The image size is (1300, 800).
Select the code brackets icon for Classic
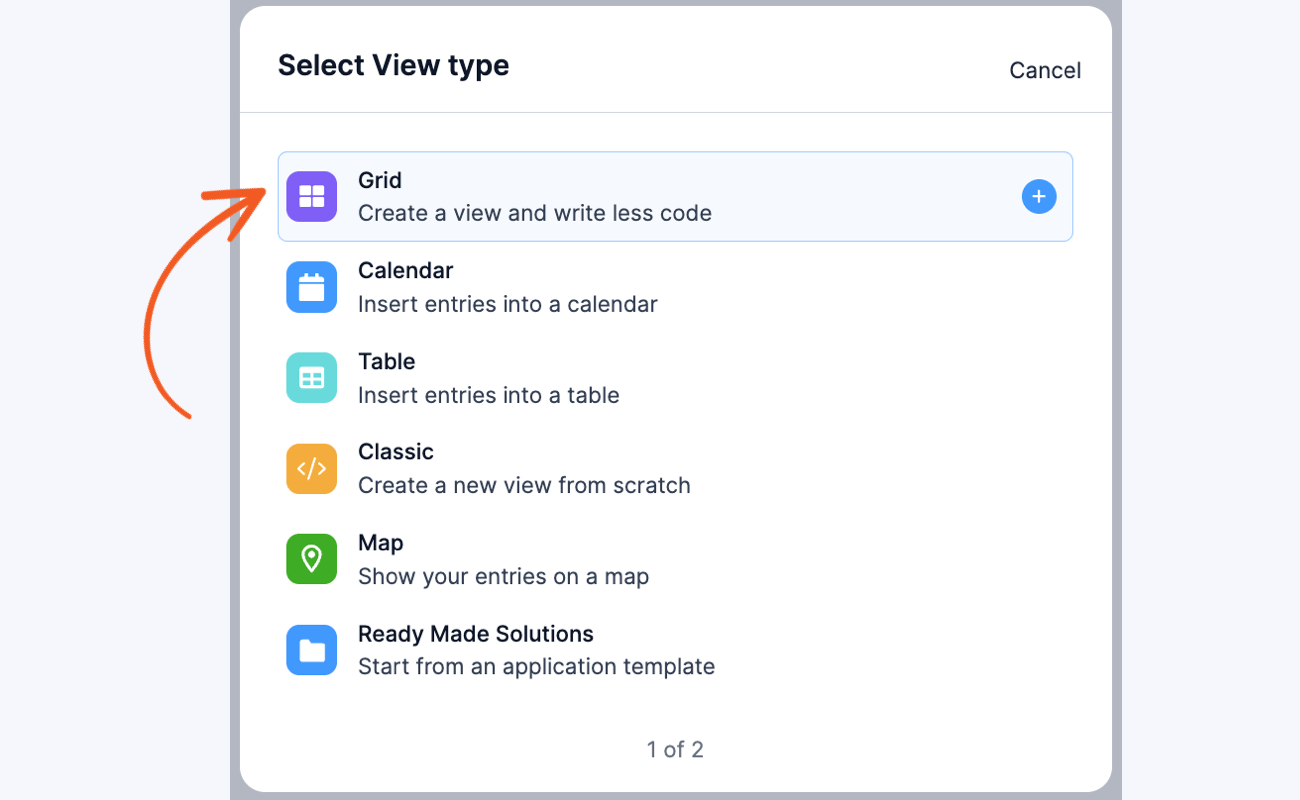pyautogui.click(x=311, y=468)
